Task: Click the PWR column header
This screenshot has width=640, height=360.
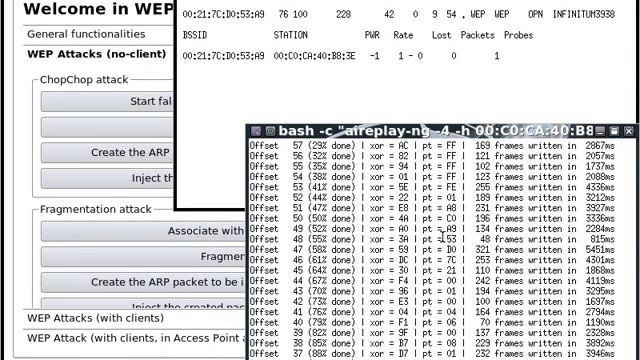Action: pyautogui.click(x=372, y=35)
